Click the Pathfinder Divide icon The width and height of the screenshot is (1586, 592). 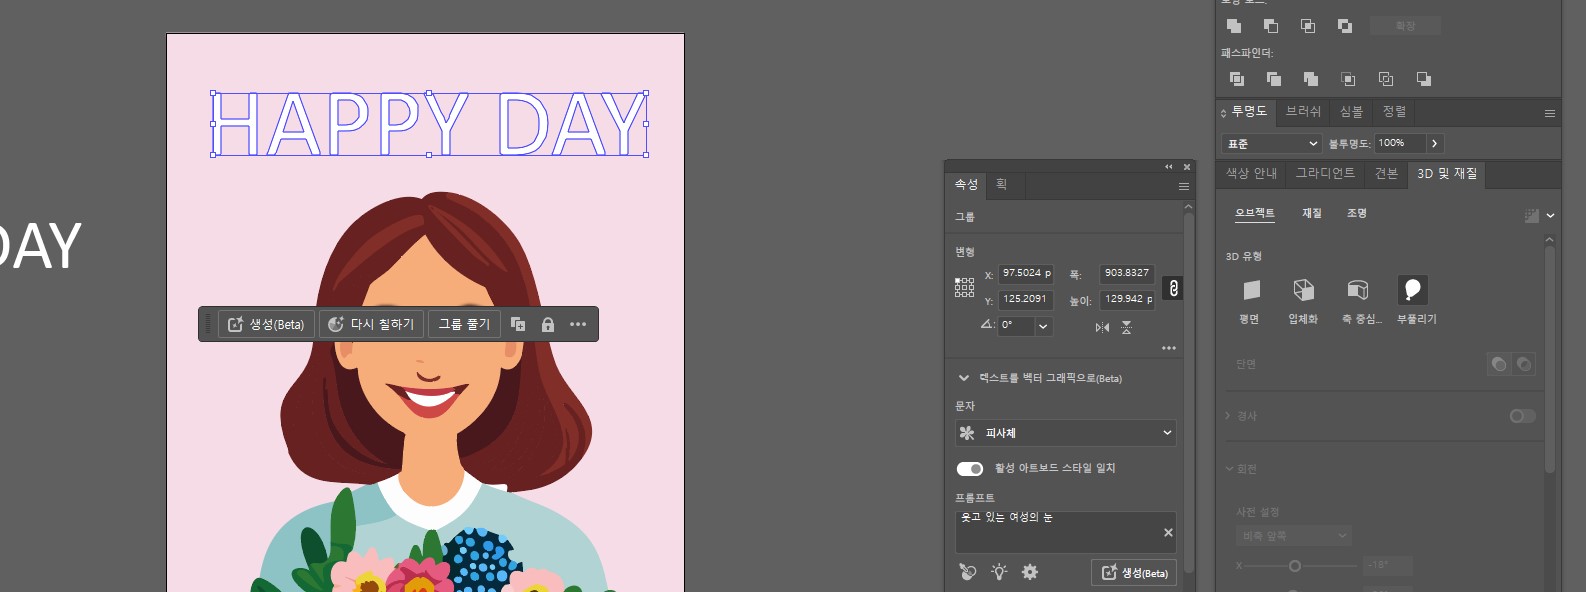pos(1237,79)
